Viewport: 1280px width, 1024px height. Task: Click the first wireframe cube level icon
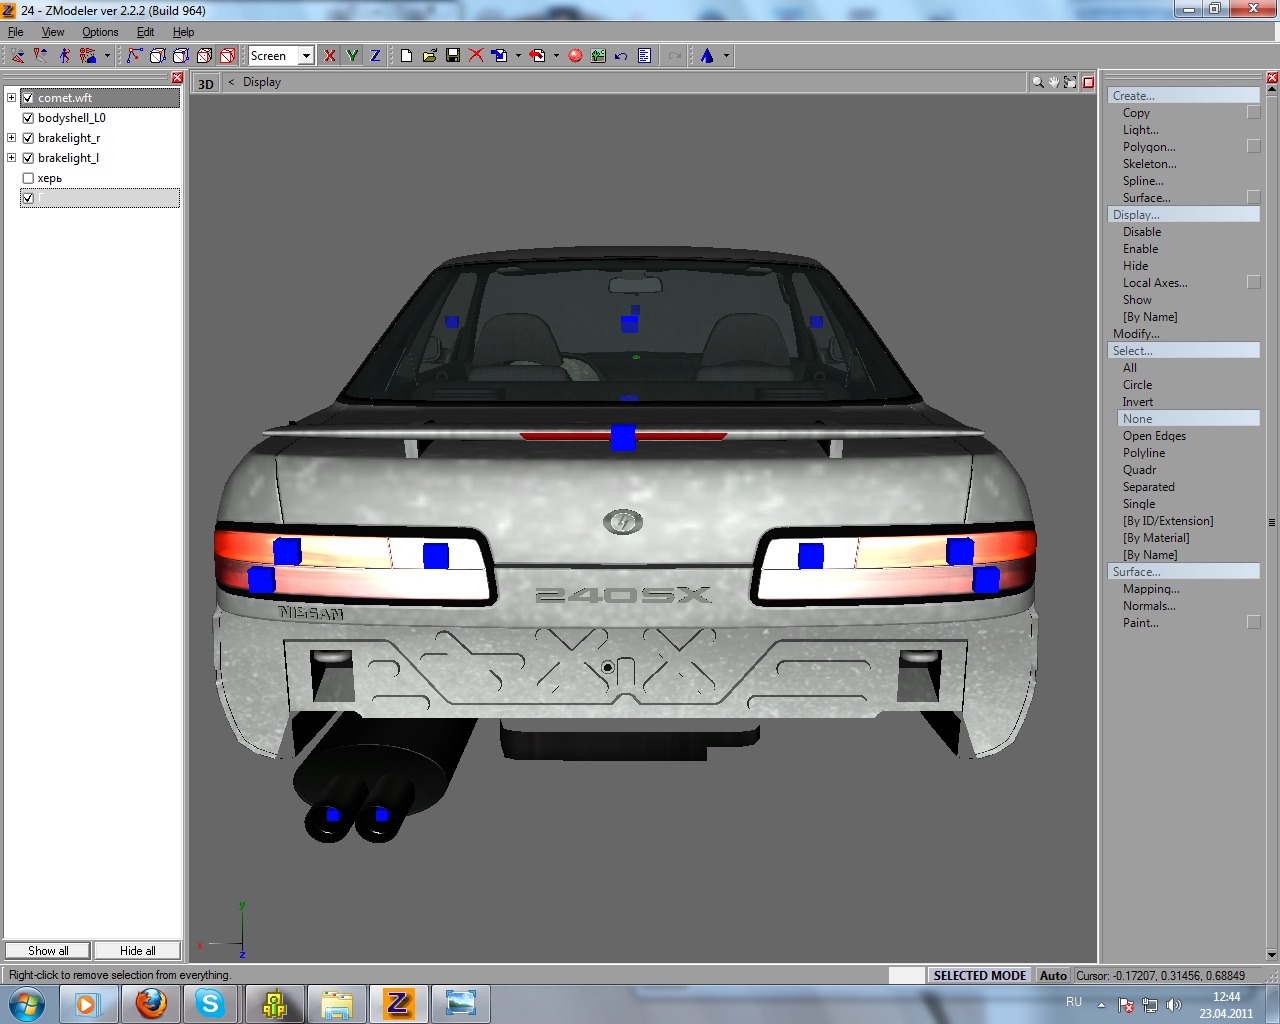coord(158,56)
